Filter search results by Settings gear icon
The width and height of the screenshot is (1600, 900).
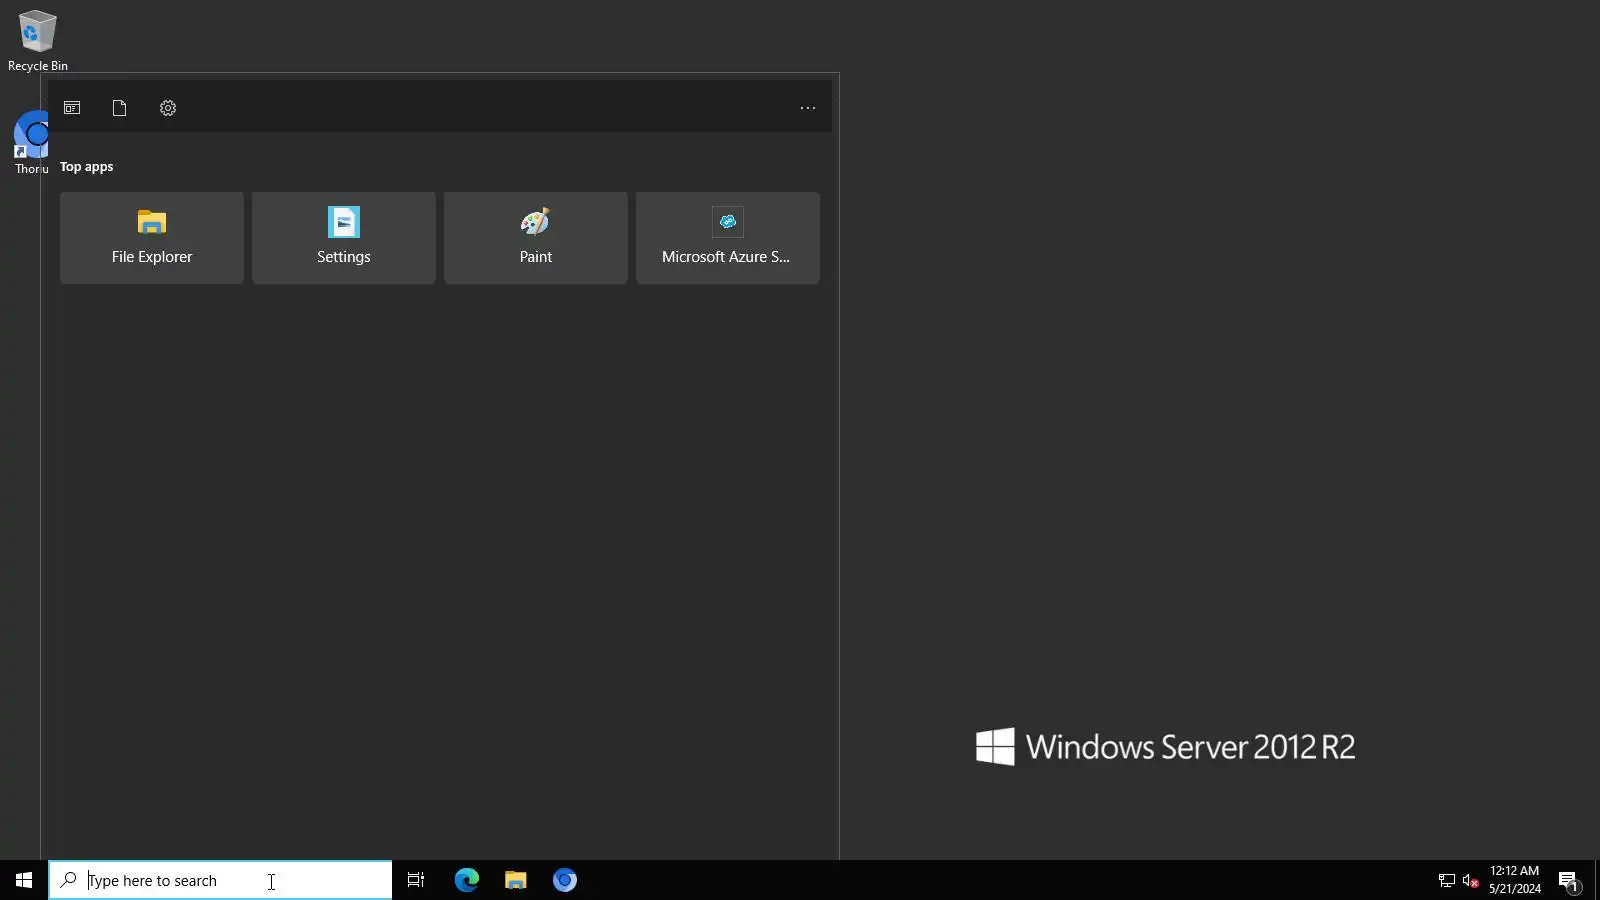(168, 108)
